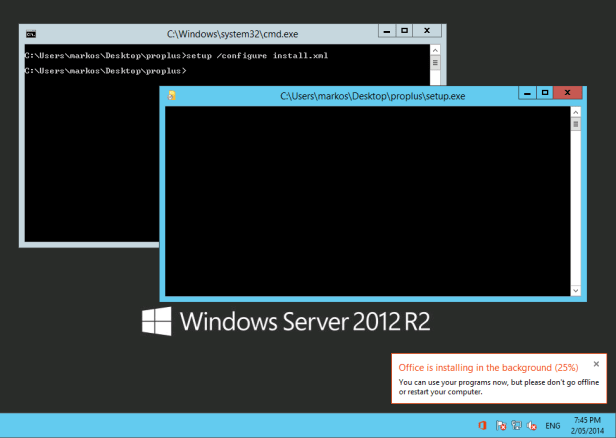Screen dimensions: 616x438
Task: Close the cmd.exe command prompt window
Action: [x=429, y=31]
